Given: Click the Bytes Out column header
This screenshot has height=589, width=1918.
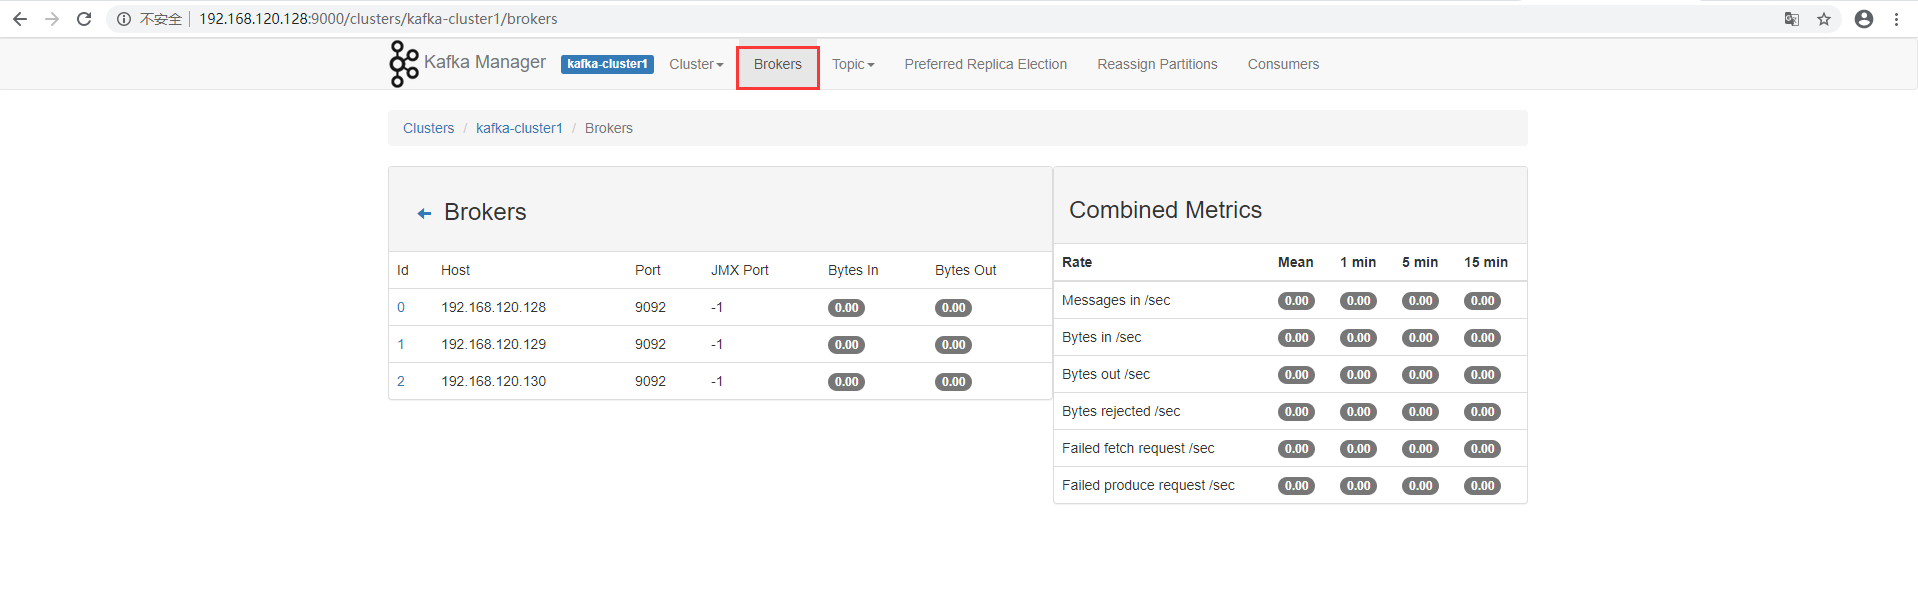Looking at the screenshot, I should pos(966,270).
